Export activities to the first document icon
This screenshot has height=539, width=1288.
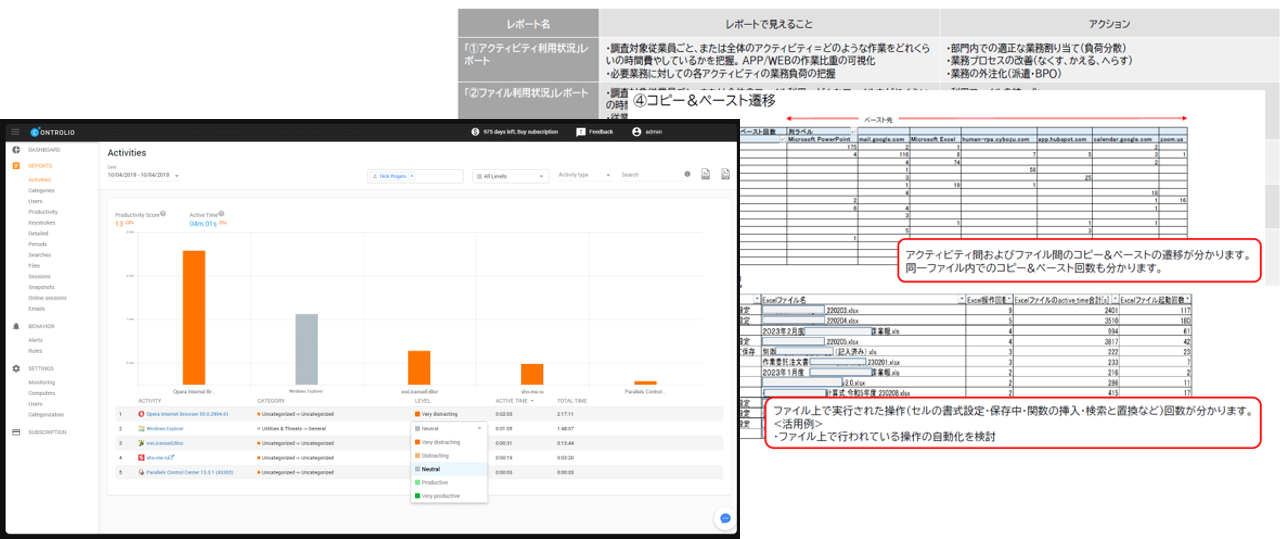[706, 174]
